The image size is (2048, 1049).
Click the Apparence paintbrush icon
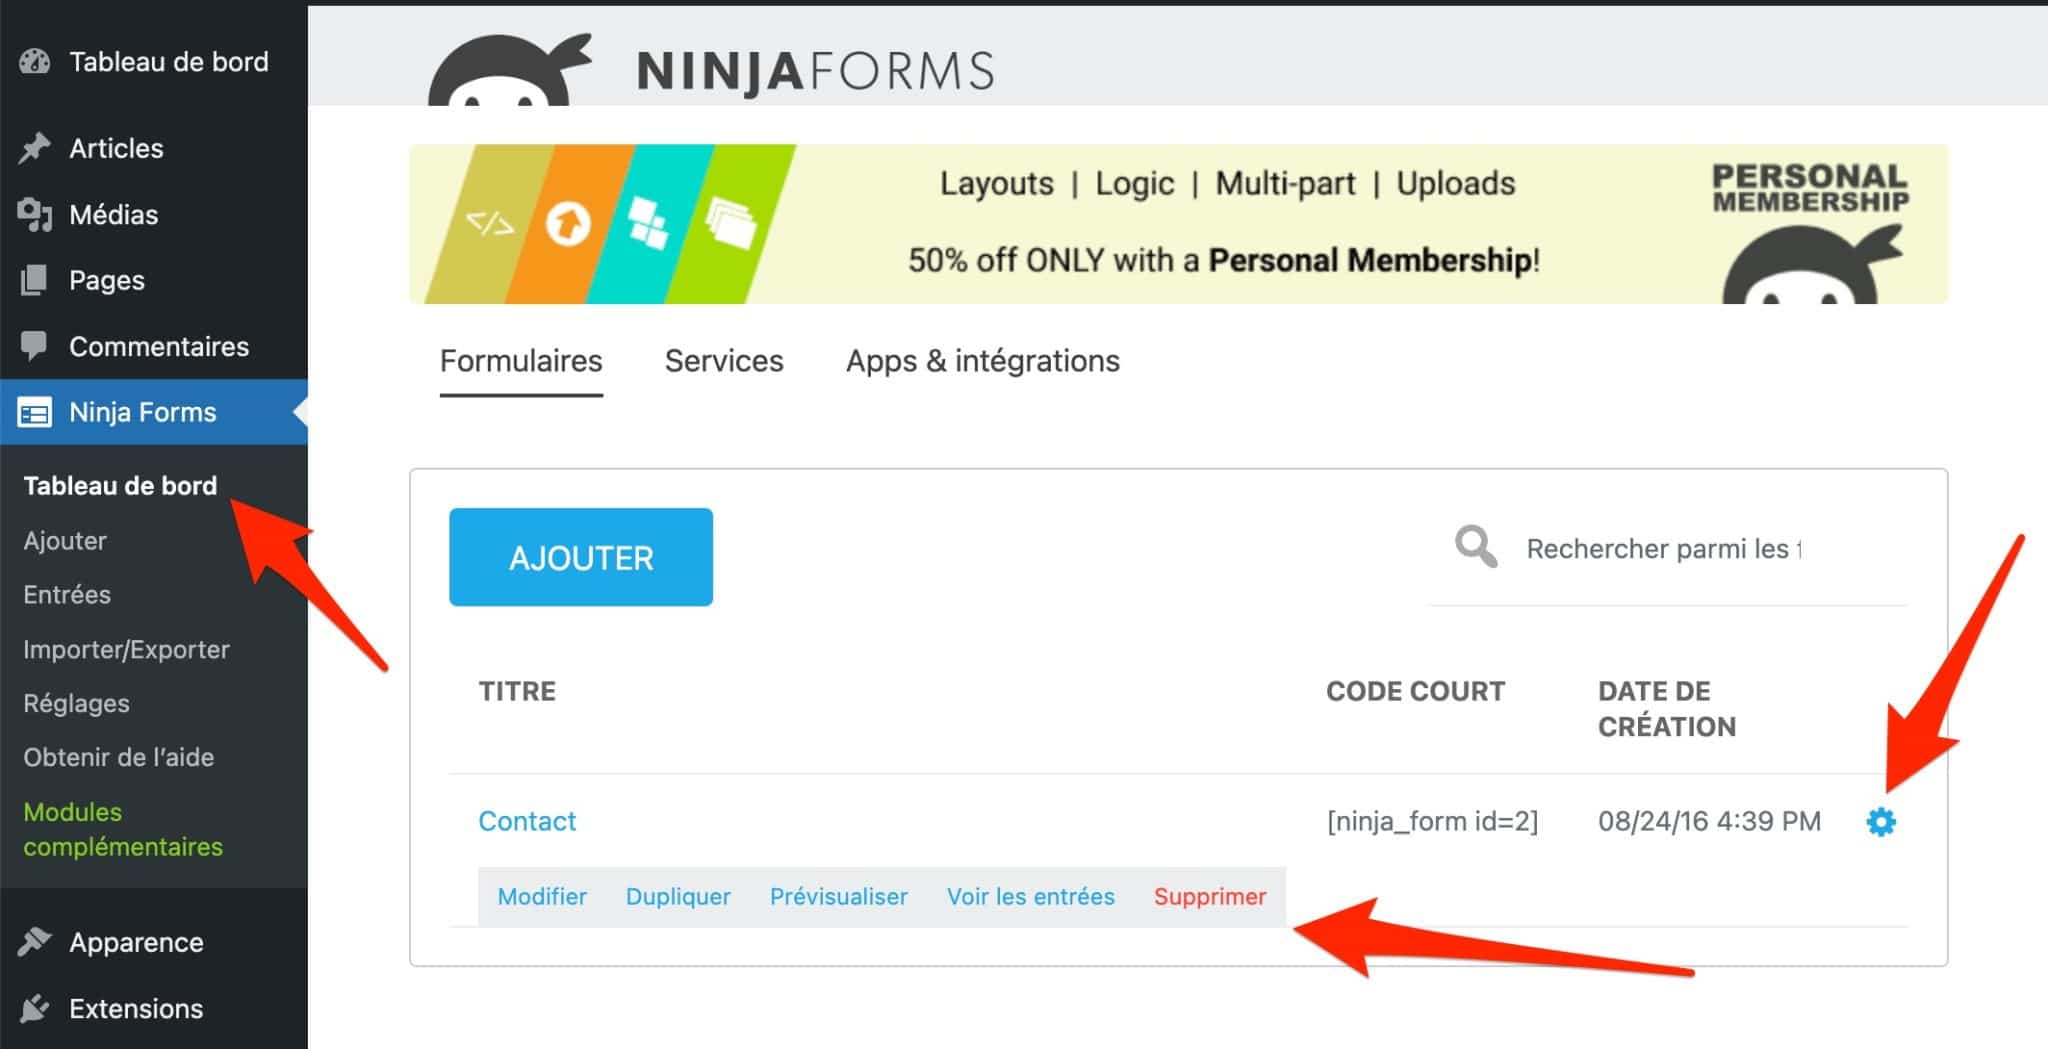34,942
